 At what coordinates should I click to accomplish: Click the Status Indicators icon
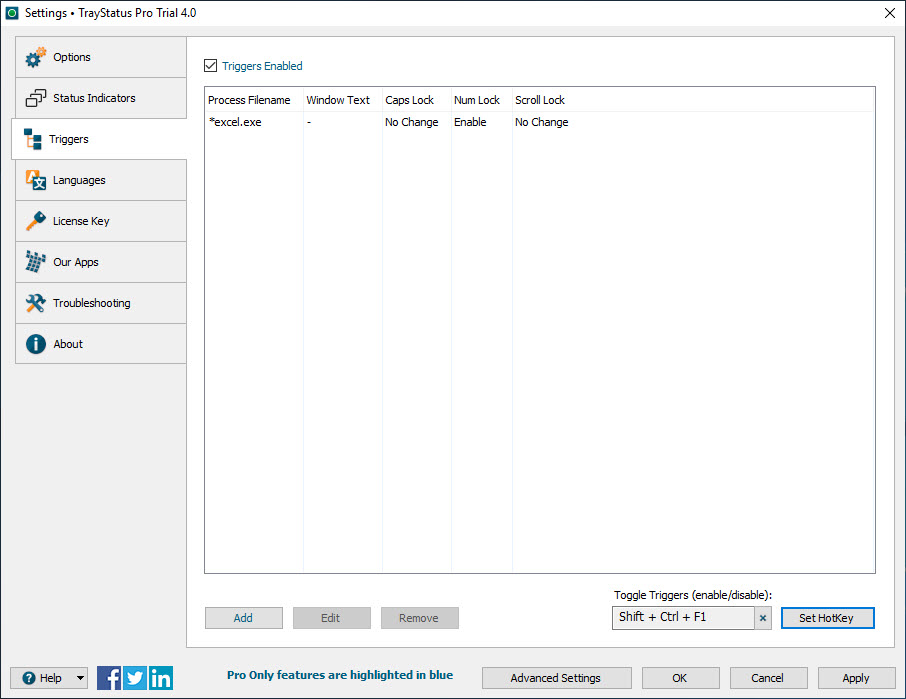point(36,99)
